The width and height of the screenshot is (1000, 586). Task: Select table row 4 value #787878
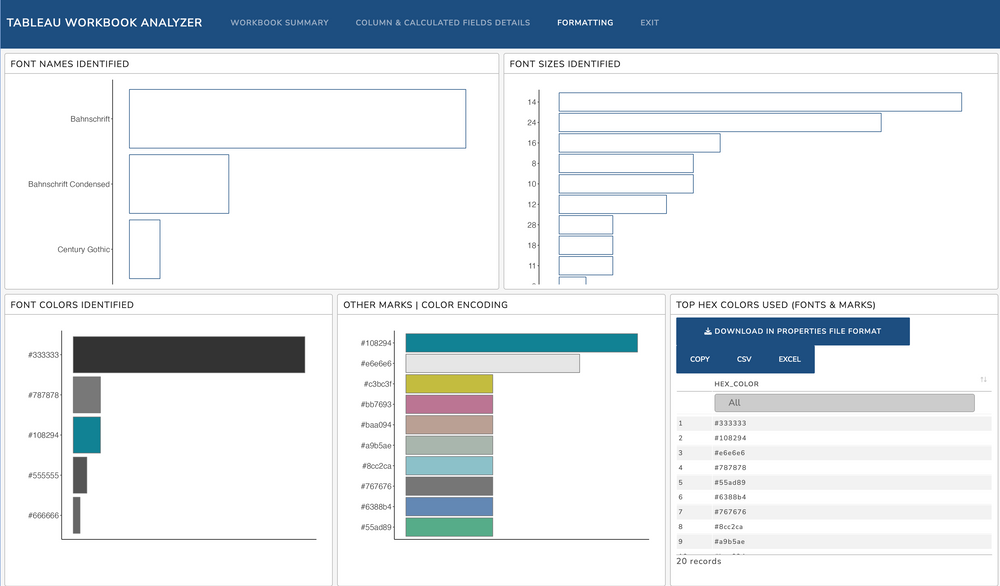[730, 467]
